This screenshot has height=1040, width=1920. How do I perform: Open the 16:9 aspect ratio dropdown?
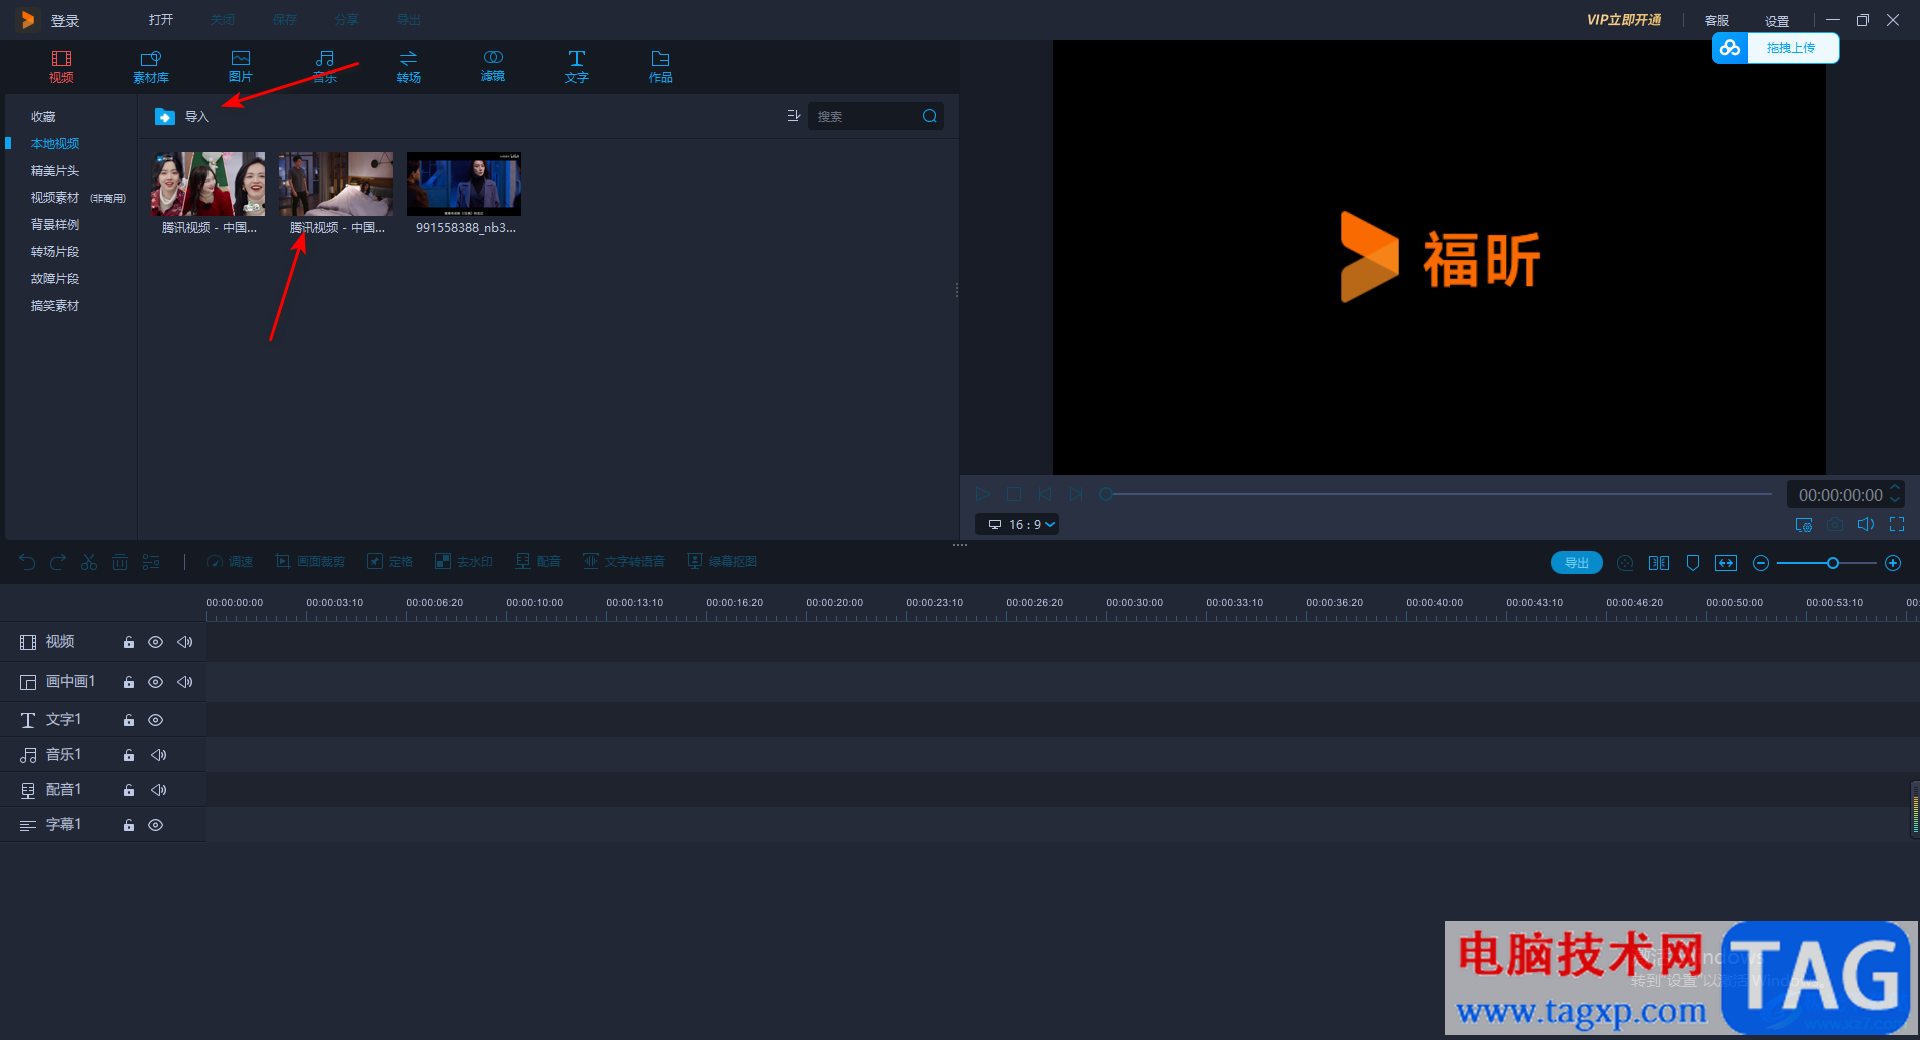1017,524
